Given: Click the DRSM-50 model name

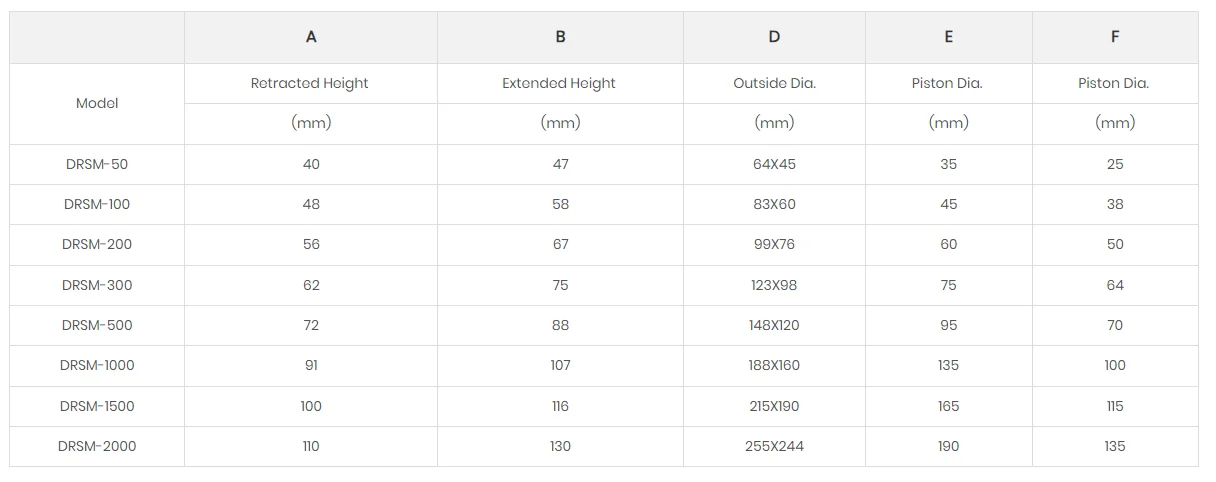Looking at the screenshot, I should pyautogui.click(x=97, y=164).
